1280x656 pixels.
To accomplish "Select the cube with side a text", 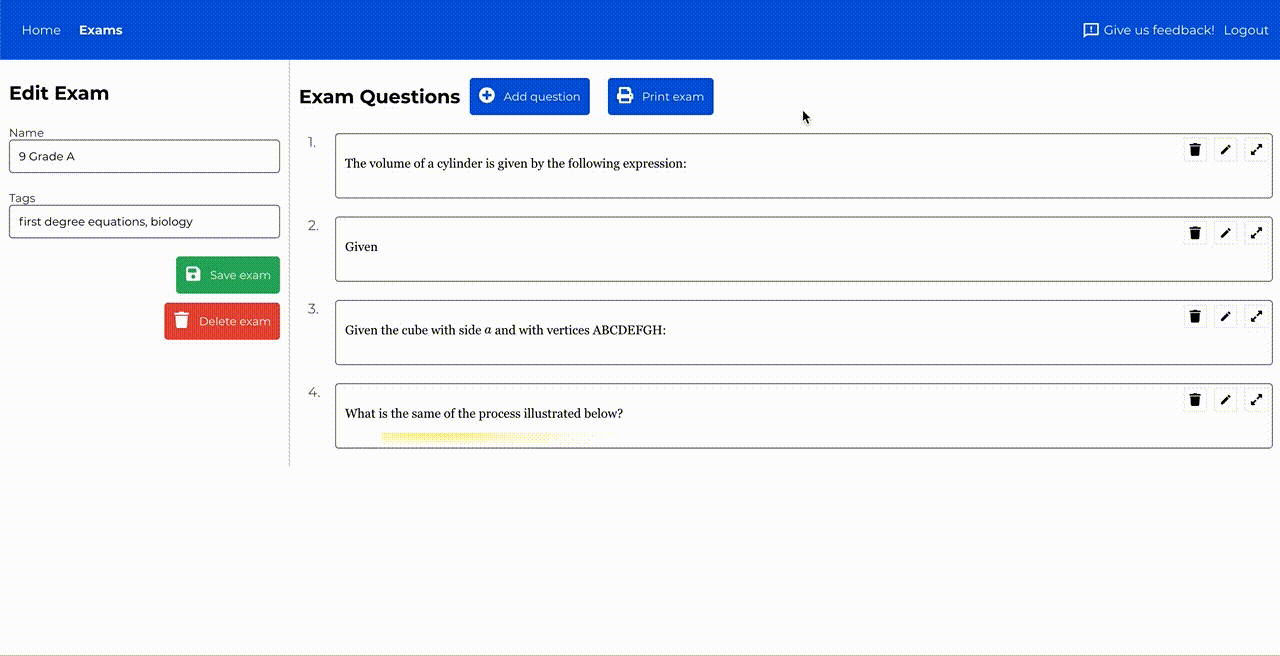I will click(505, 330).
